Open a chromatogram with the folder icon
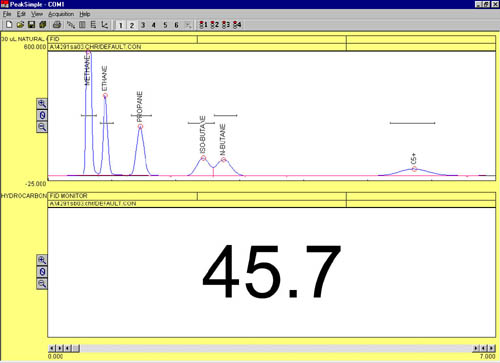The image size is (500, 363). click(20, 24)
